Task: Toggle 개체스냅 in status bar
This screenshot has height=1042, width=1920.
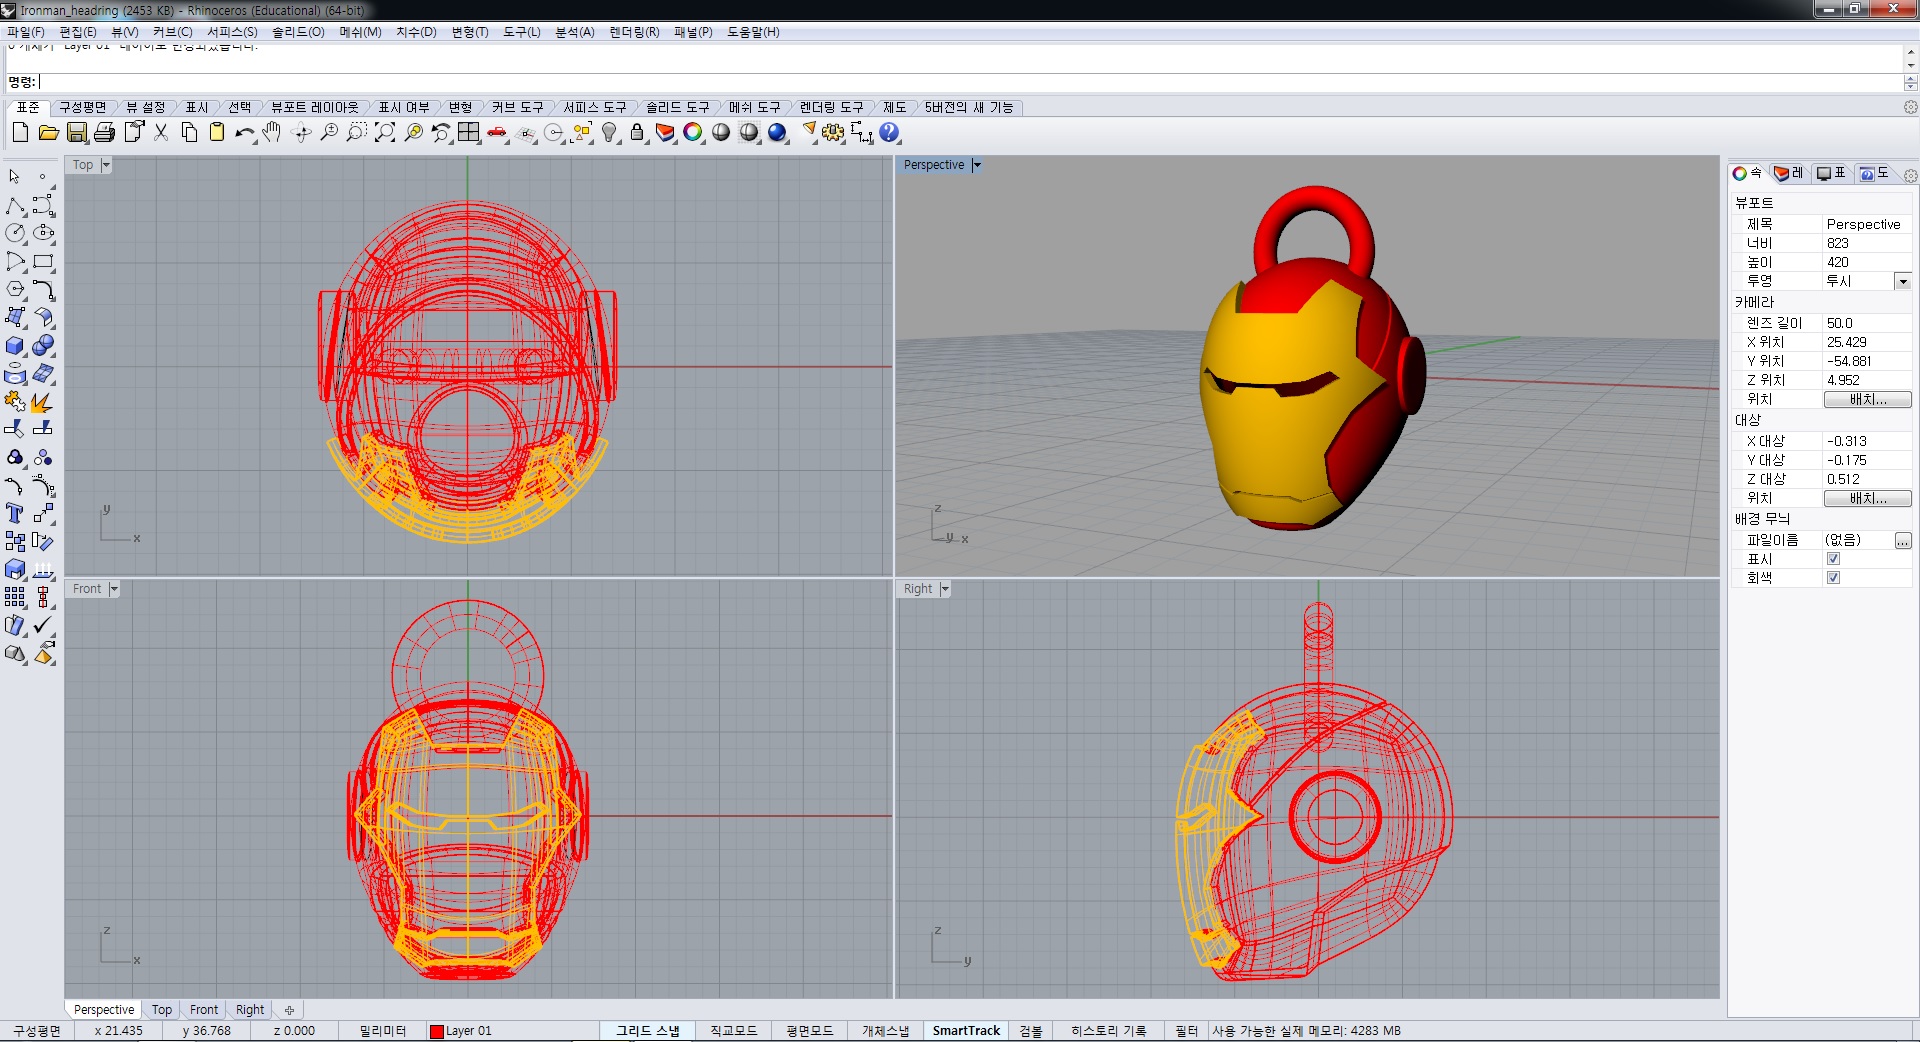Action: [886, 1031]
